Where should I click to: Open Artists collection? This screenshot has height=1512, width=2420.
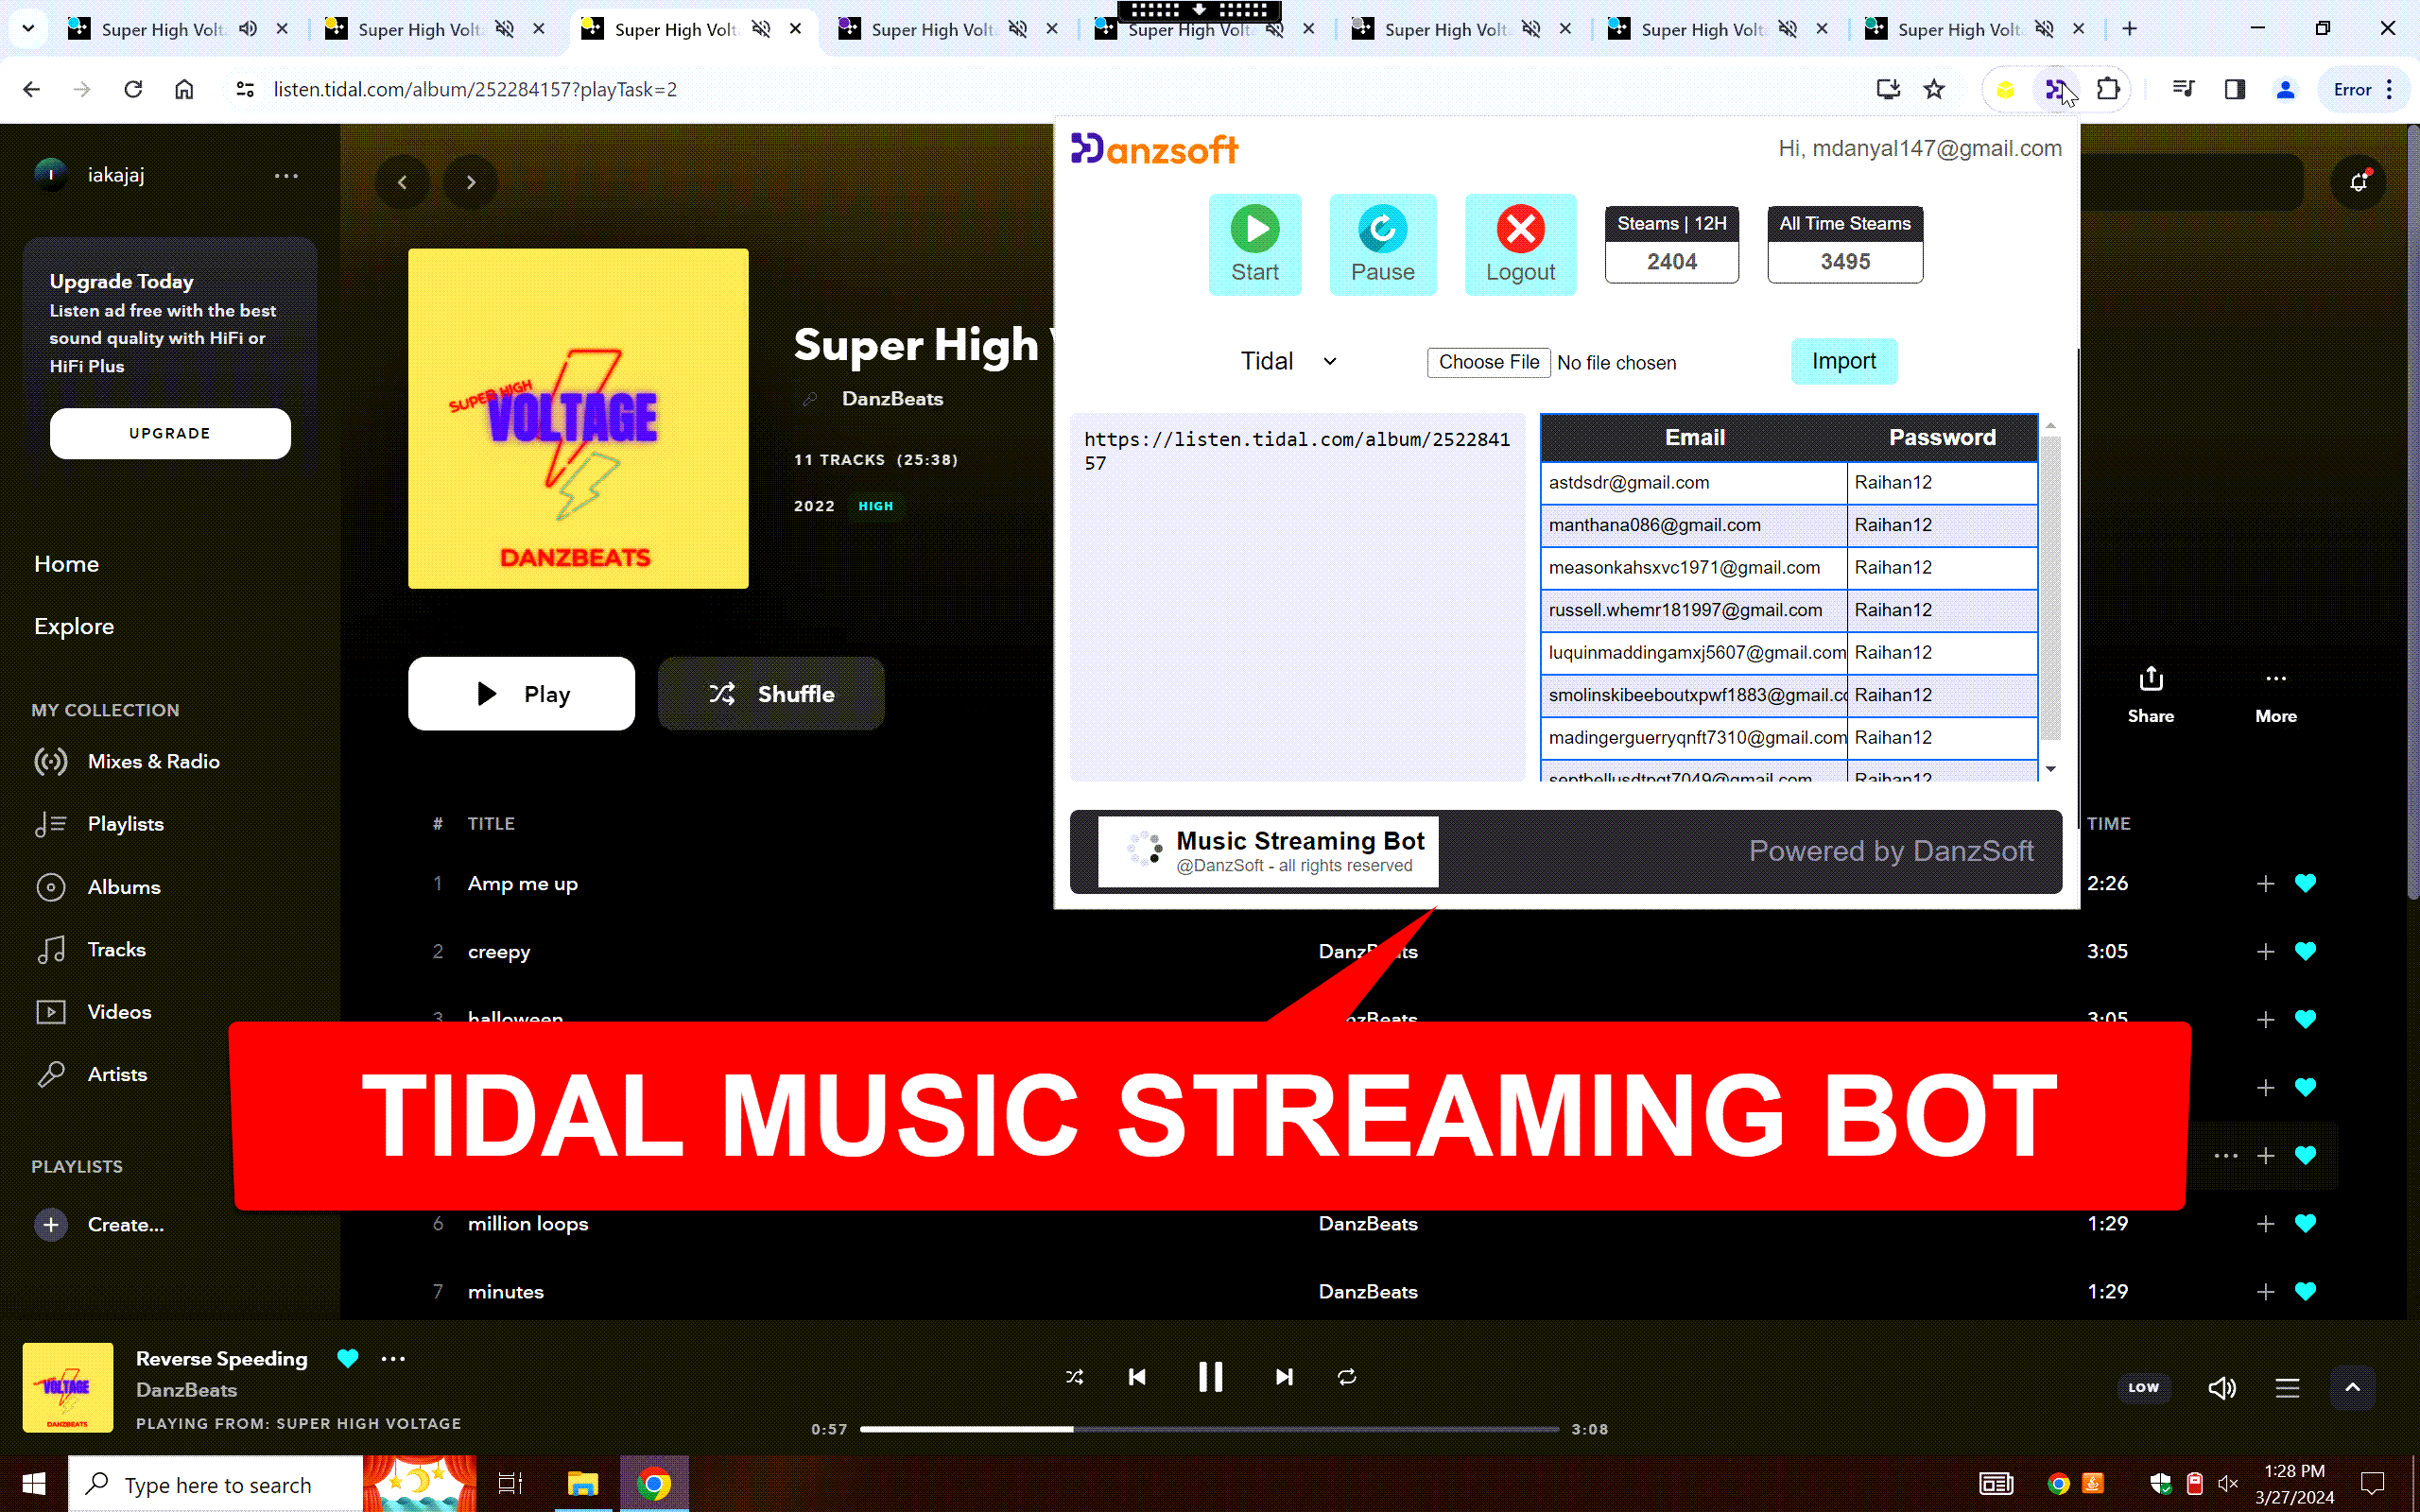91,1074
